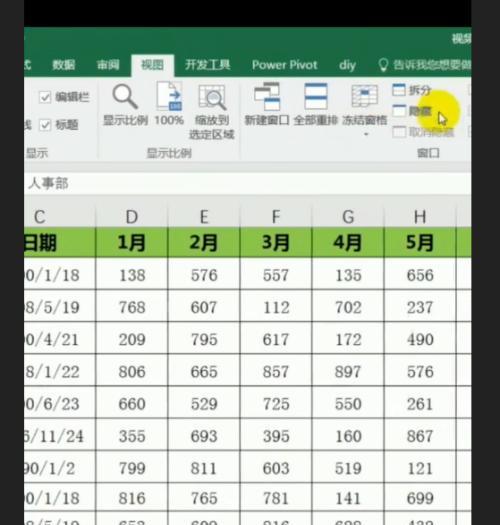
Task: Click the greyed 取消隐藏 unhide command
Action: coord(423,132)
